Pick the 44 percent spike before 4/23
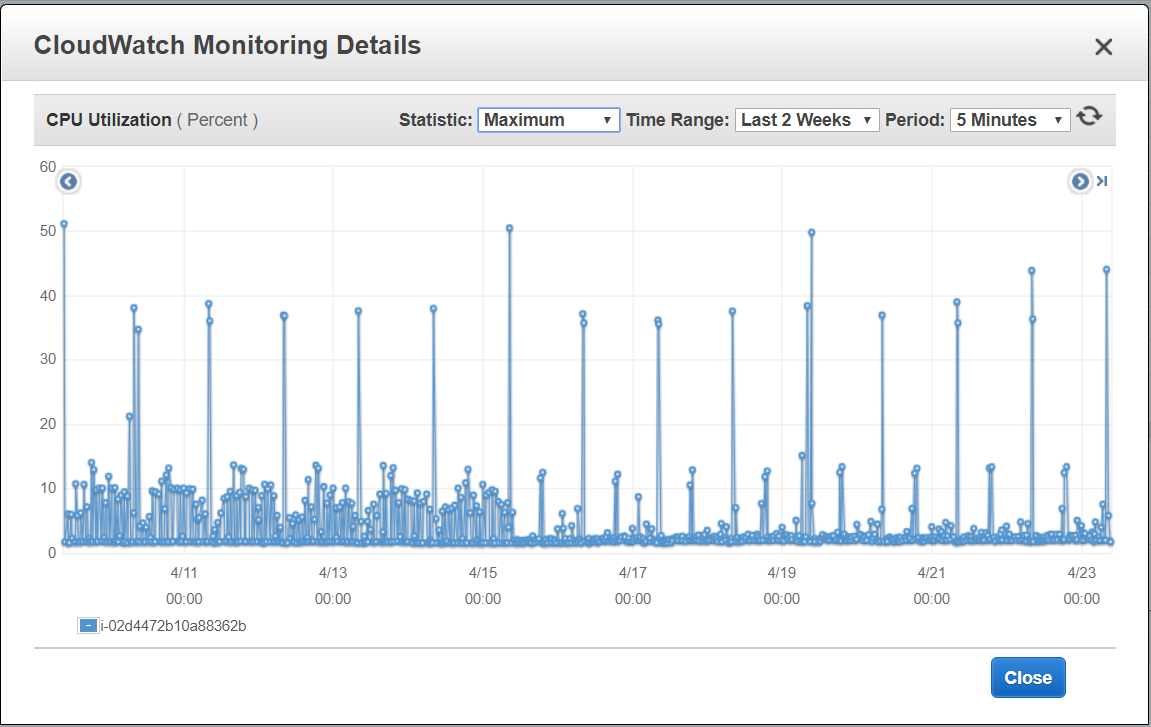 [x=1031, y=270]
